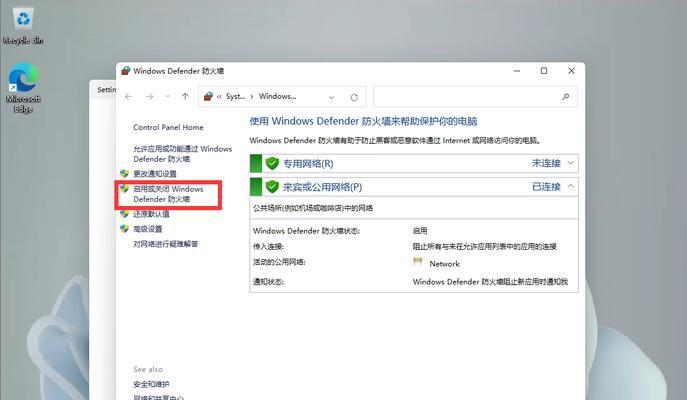Click 通知状态 label text

[268, 282]
